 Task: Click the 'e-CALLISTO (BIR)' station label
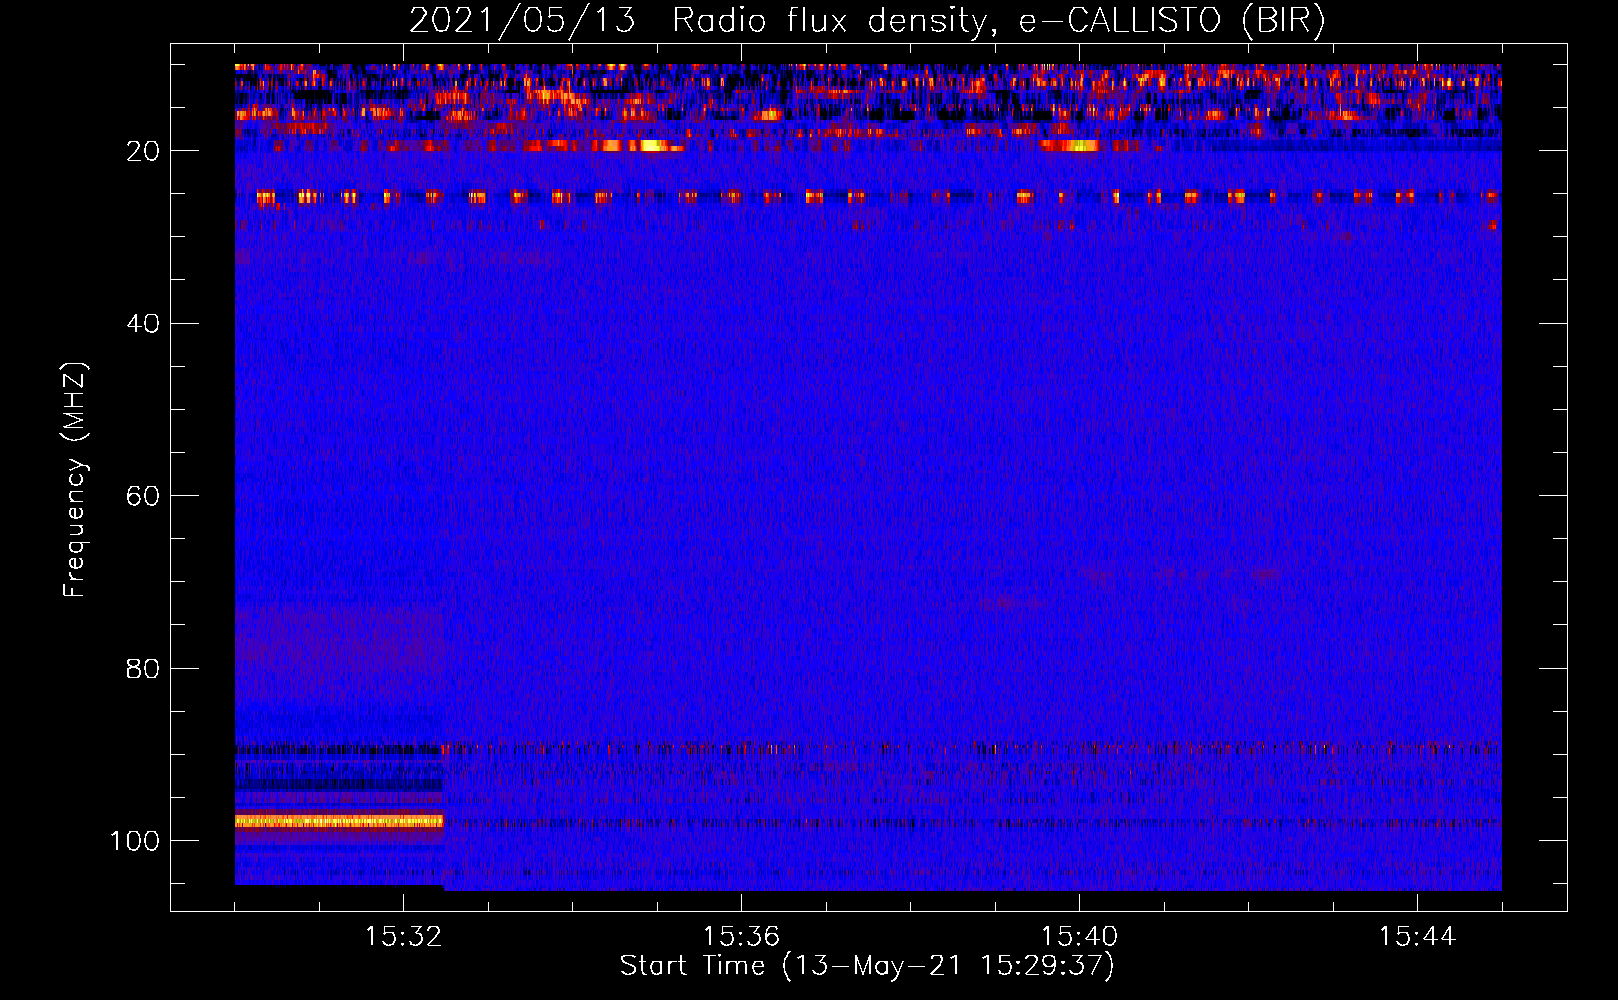click(1172, 21)
